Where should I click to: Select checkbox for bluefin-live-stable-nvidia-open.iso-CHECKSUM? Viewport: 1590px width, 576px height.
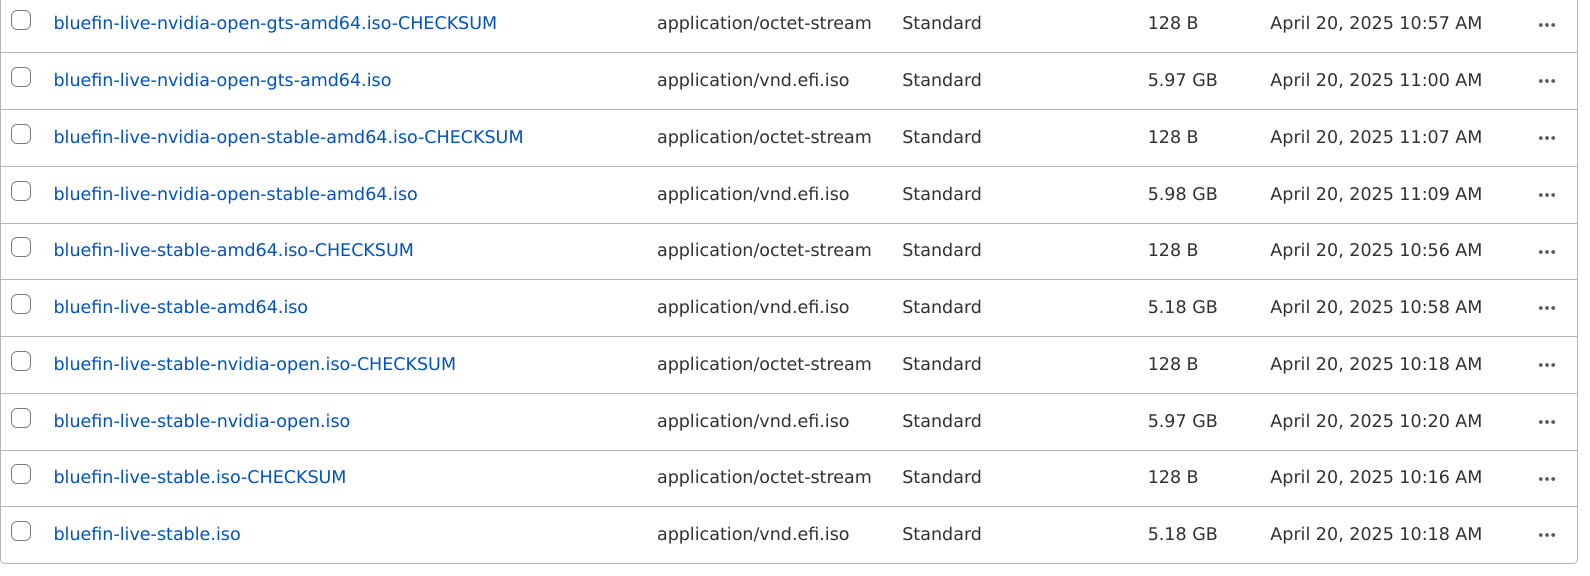coord(21,361)
